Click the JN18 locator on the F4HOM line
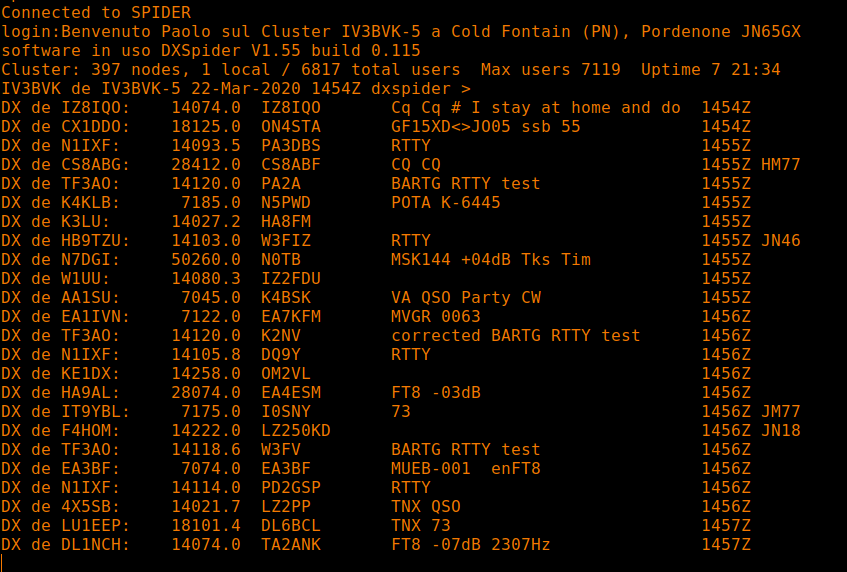The image size is (847, 572). click(x=781, y=430)
